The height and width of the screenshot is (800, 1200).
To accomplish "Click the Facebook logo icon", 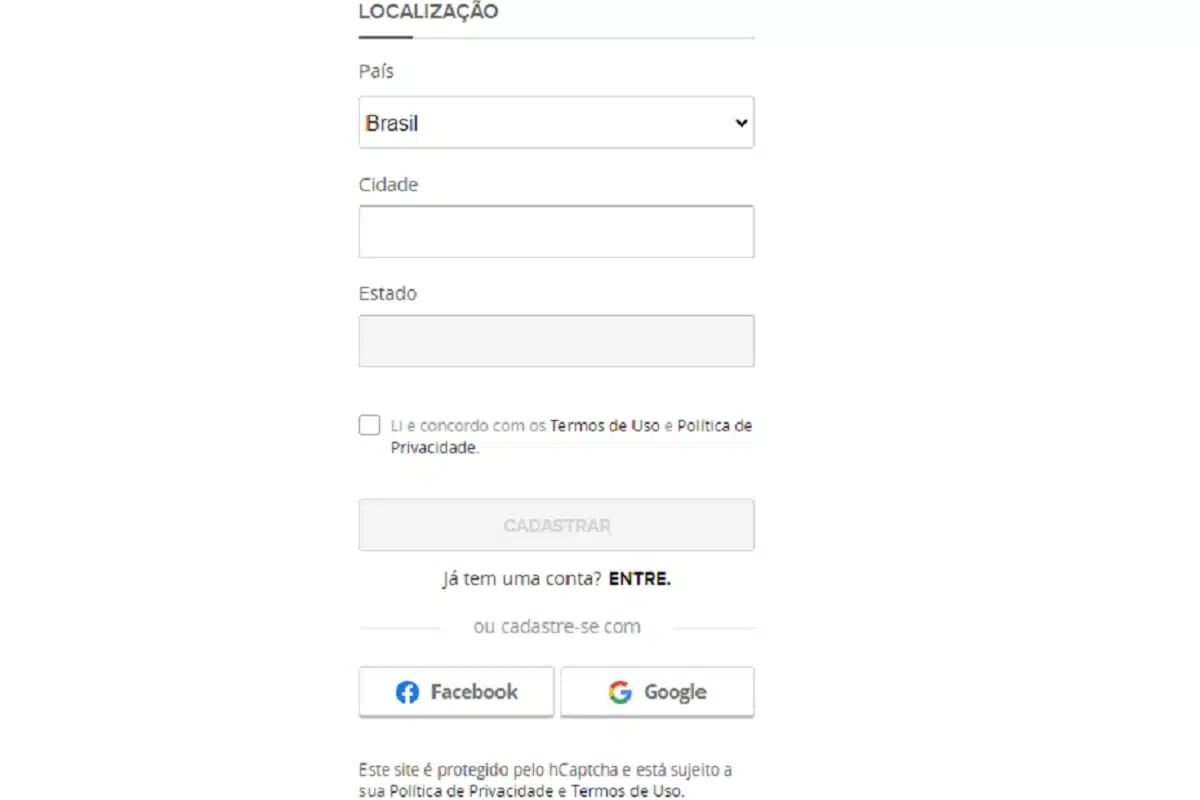I will [407, 692].
